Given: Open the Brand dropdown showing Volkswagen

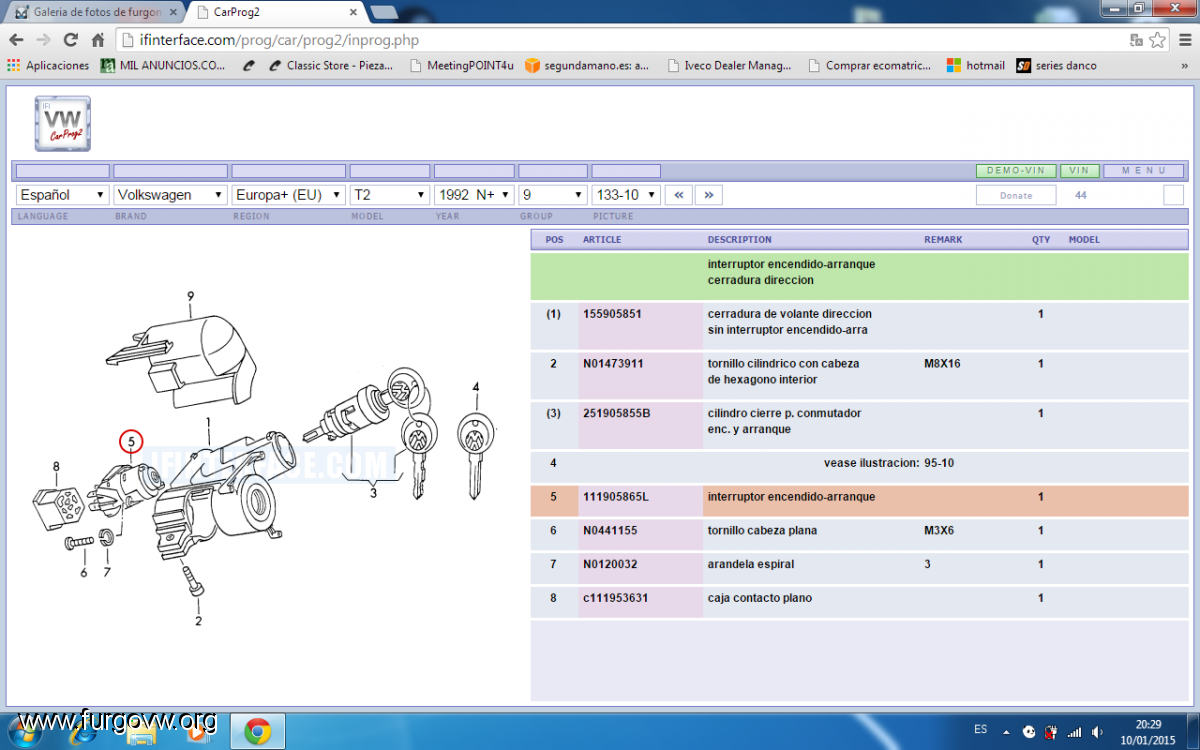Looking at the screenshot, I should click(171, 195).
